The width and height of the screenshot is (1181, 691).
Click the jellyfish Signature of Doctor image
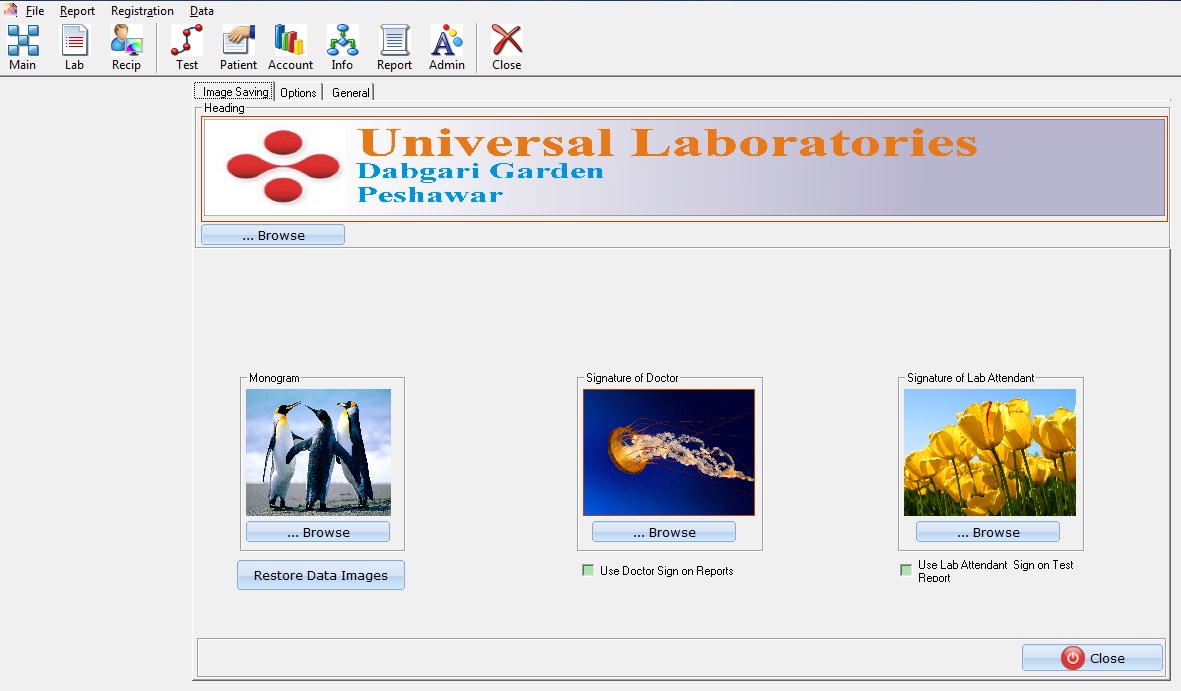tap(669, 452)
